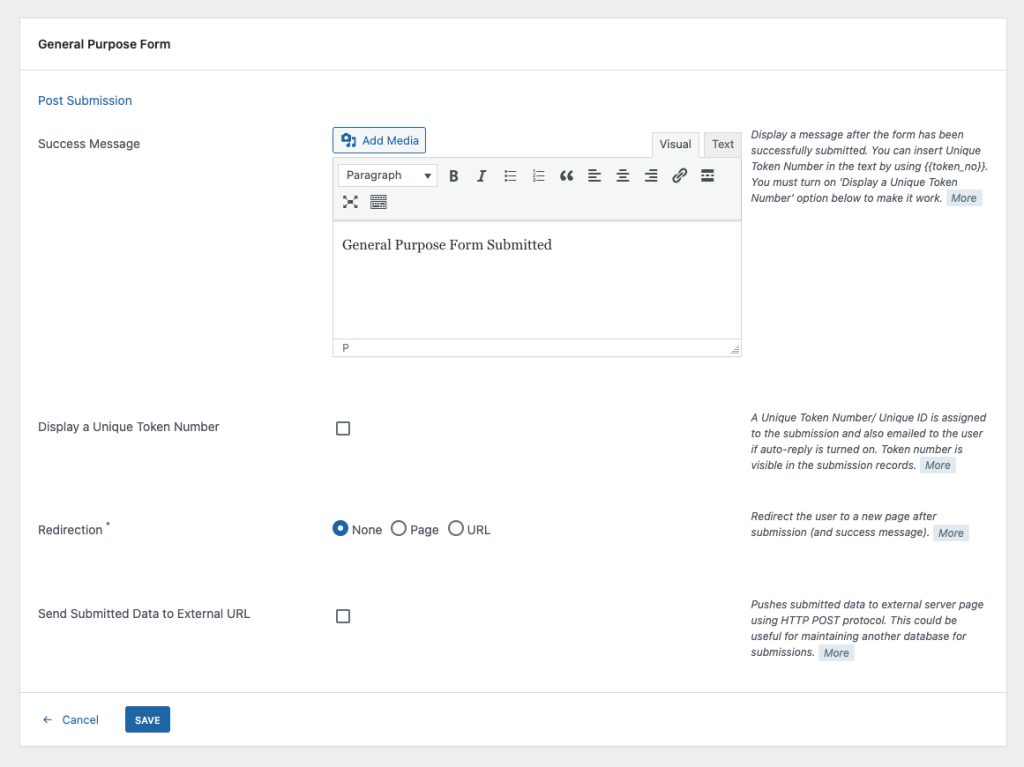This screenshot has height=767, width=1024.
Task: Insert a numbered list
Action: pyautogui.click(x=538, y=175)
